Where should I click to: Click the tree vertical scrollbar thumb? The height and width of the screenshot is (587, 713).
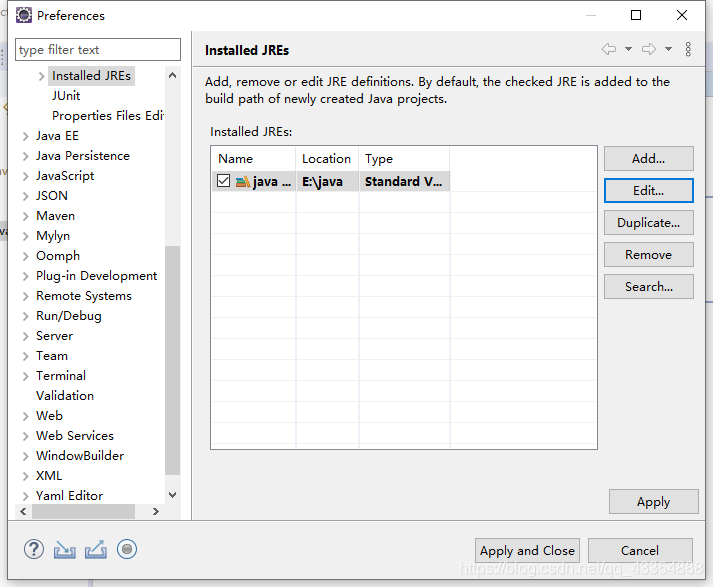pyautogui.click(x=172, y=360)
